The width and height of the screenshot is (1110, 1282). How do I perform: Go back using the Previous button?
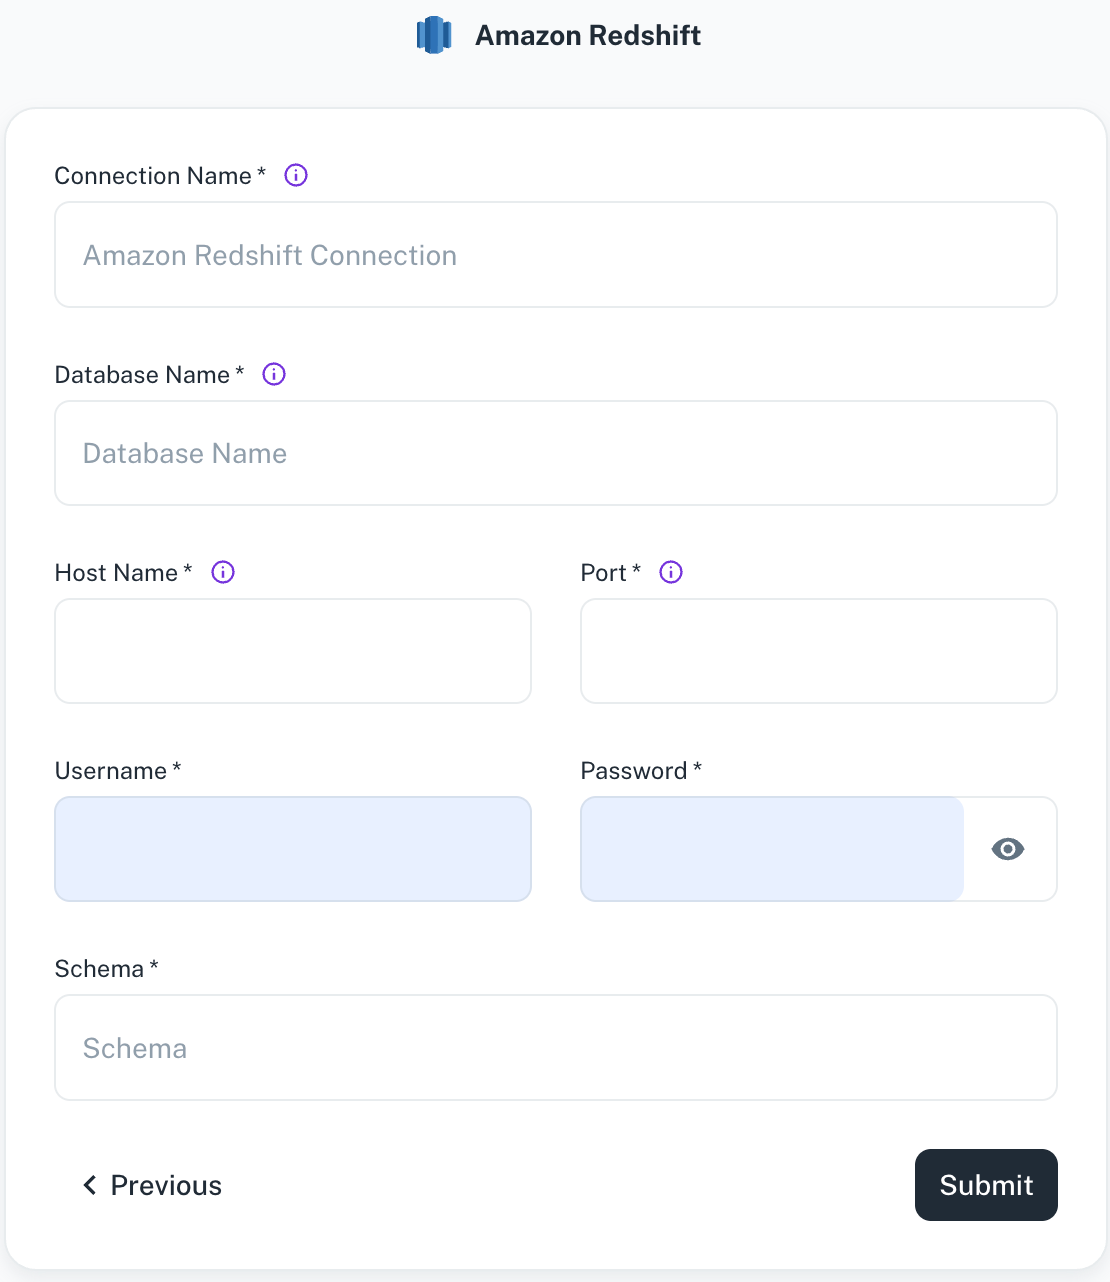click(152, 1185)
